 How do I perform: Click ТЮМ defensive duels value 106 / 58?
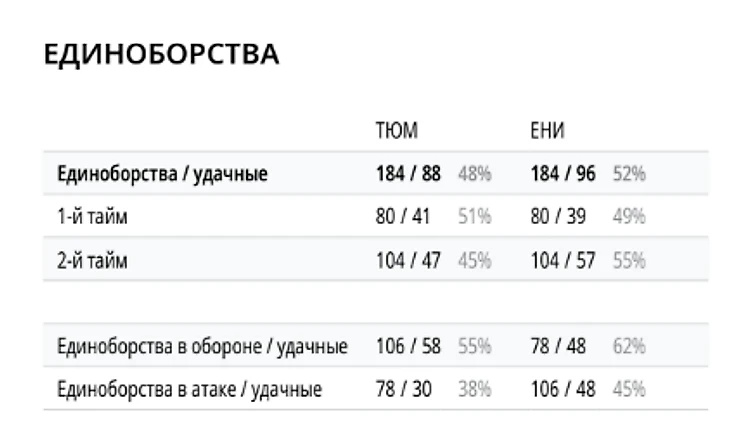[x=408, y=347]
